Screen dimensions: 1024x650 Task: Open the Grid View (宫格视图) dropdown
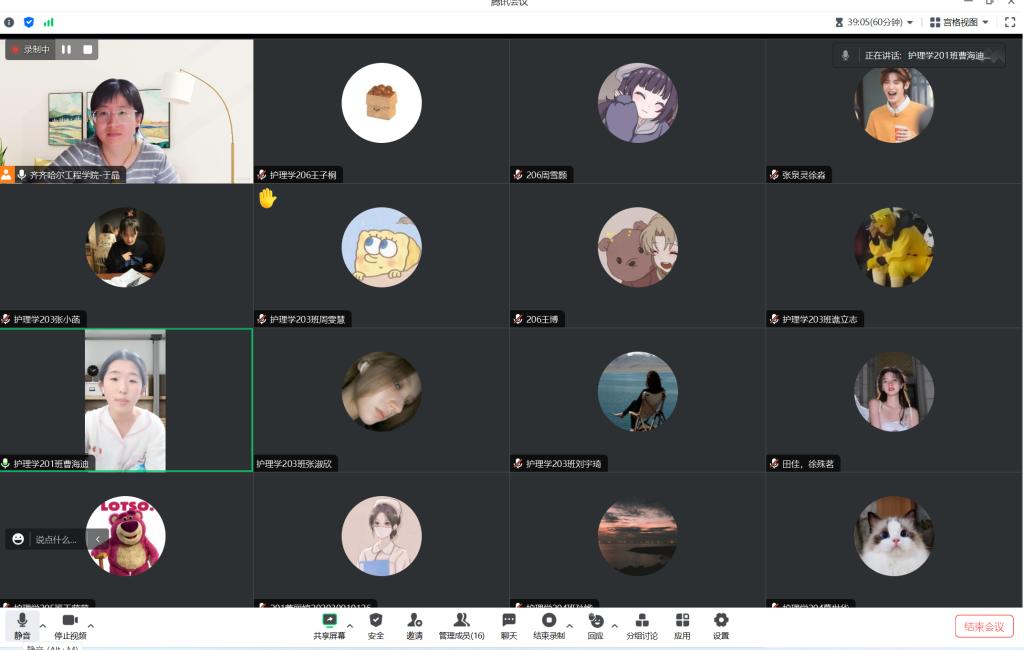(958, 22)
